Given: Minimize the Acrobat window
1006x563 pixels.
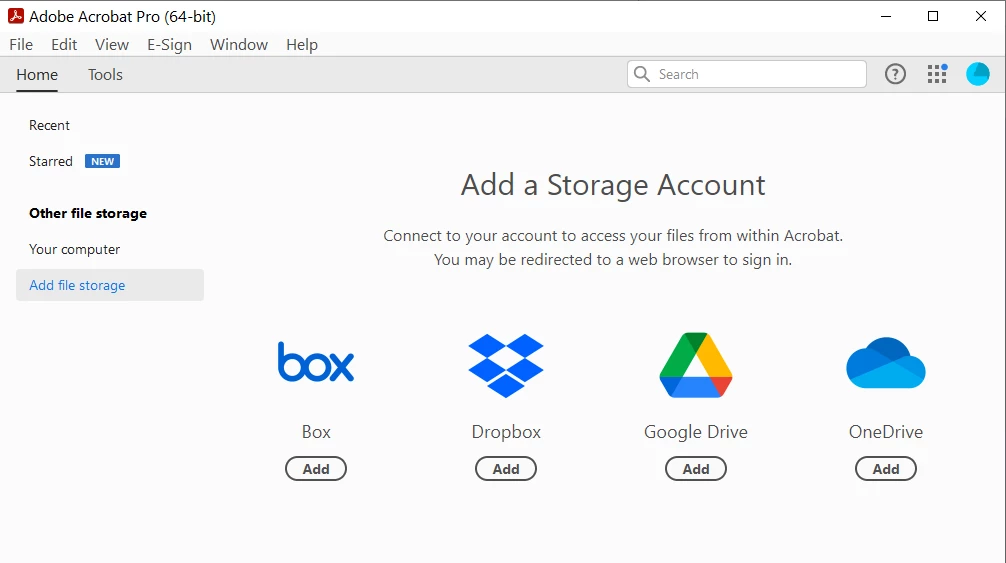Looking at the screenshot, I should pos(886,16).
